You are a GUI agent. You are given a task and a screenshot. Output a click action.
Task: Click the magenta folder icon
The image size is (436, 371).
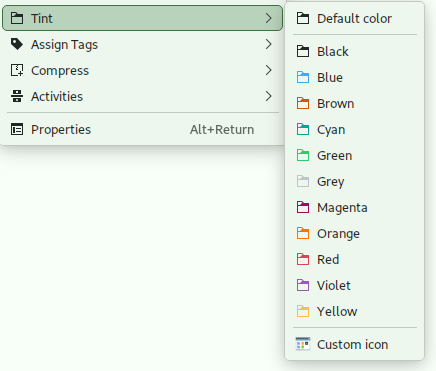[x=303, y=207]
